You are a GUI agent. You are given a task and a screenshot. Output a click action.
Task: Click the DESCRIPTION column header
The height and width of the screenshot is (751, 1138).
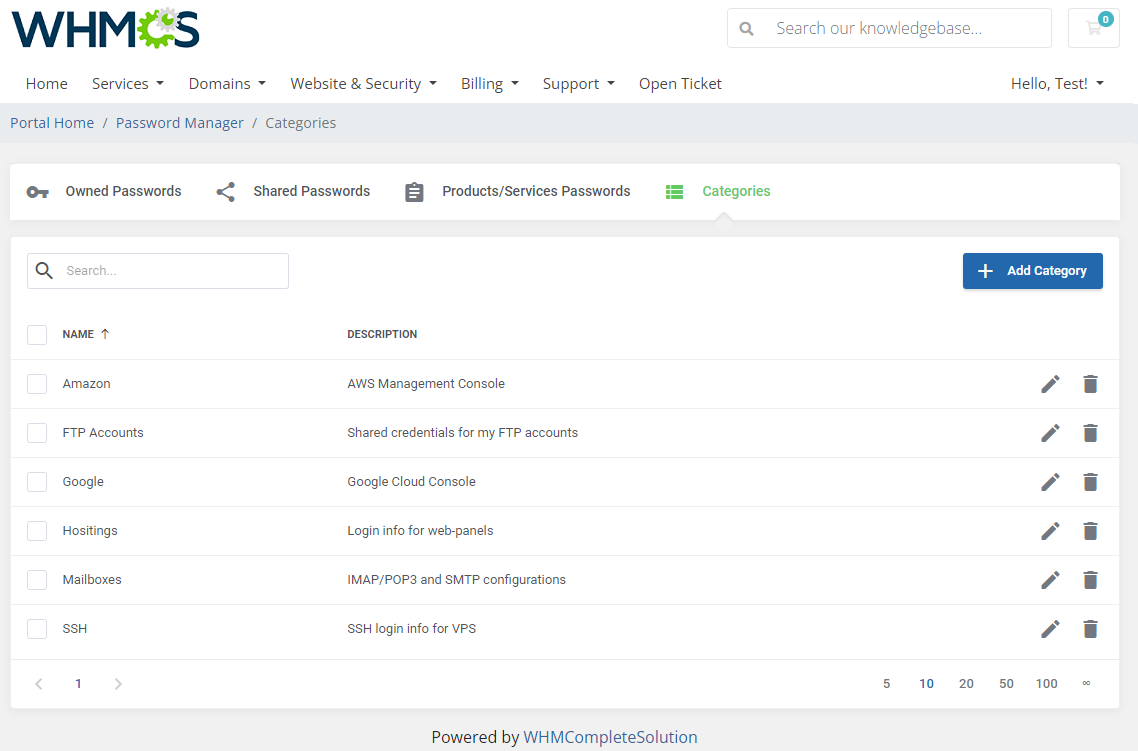[382, 335]
